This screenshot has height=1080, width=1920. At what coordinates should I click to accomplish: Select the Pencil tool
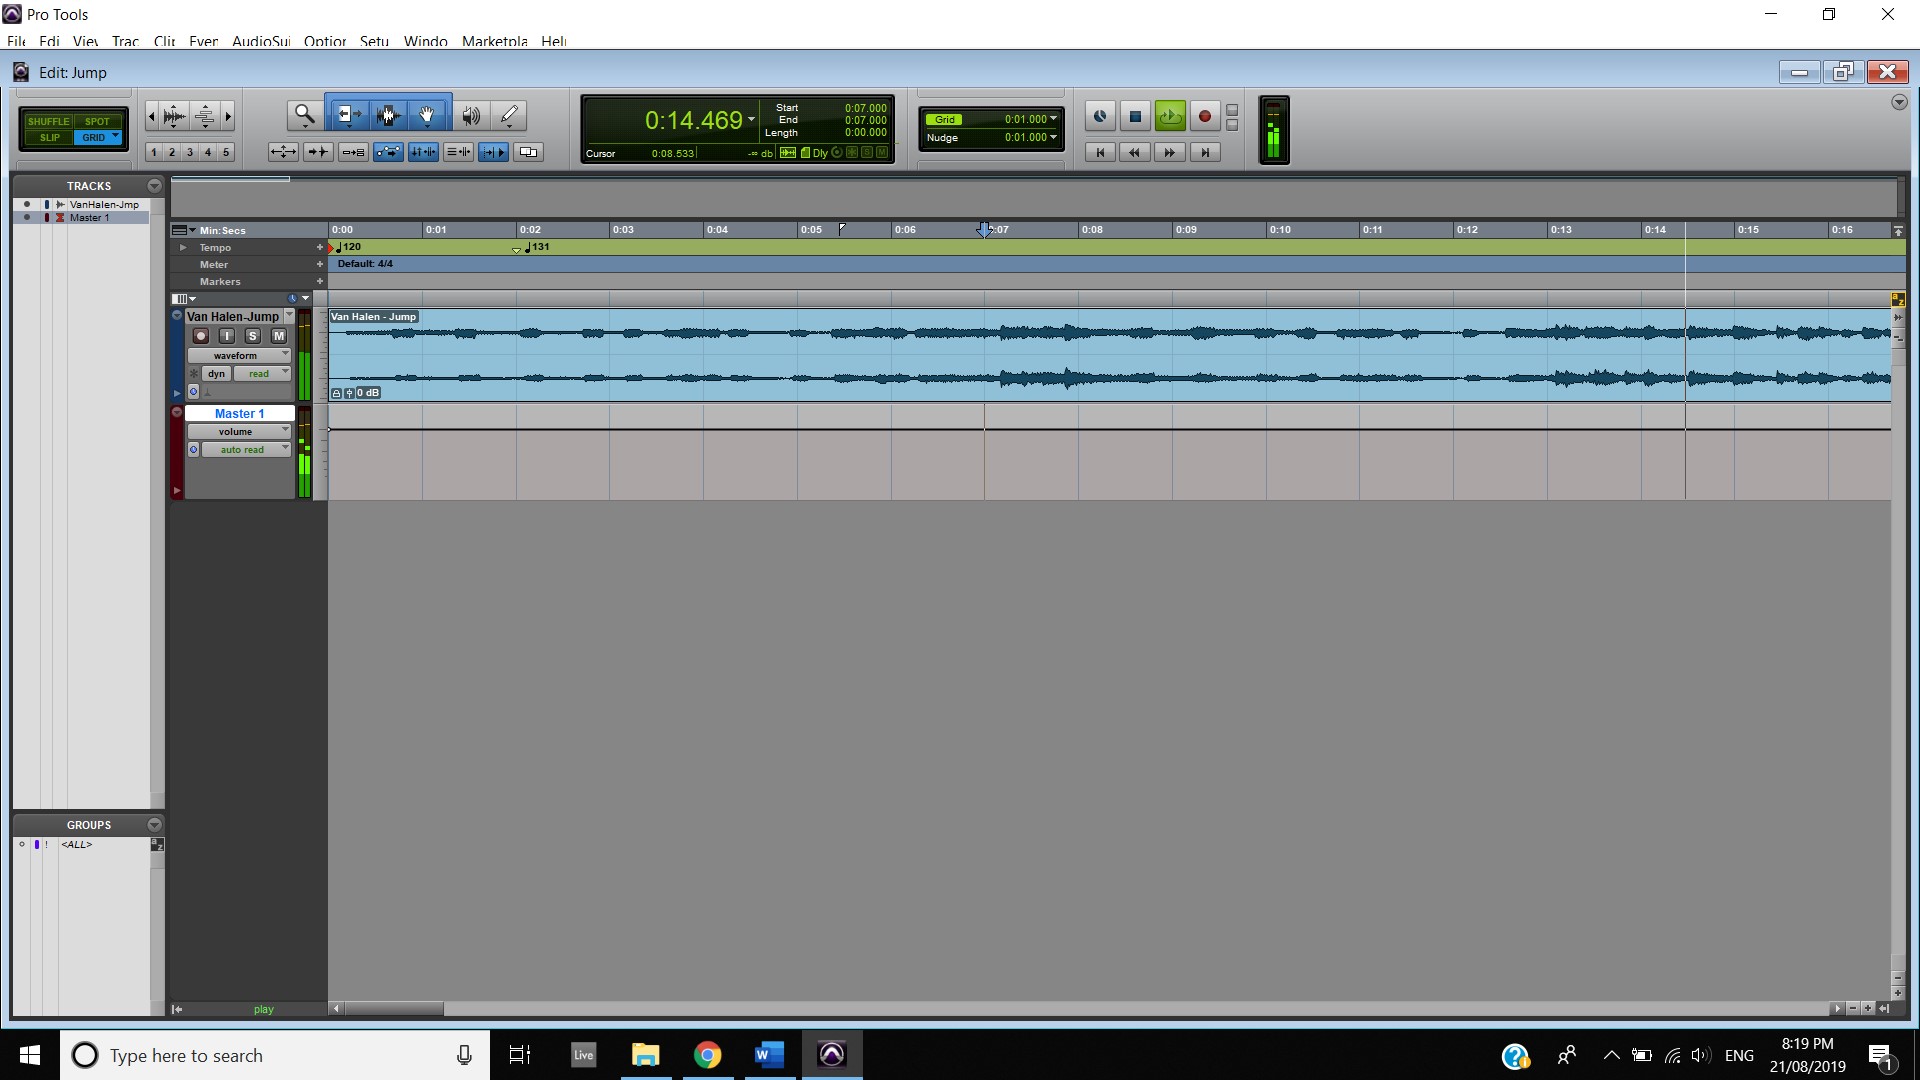[x=509, y=116]
